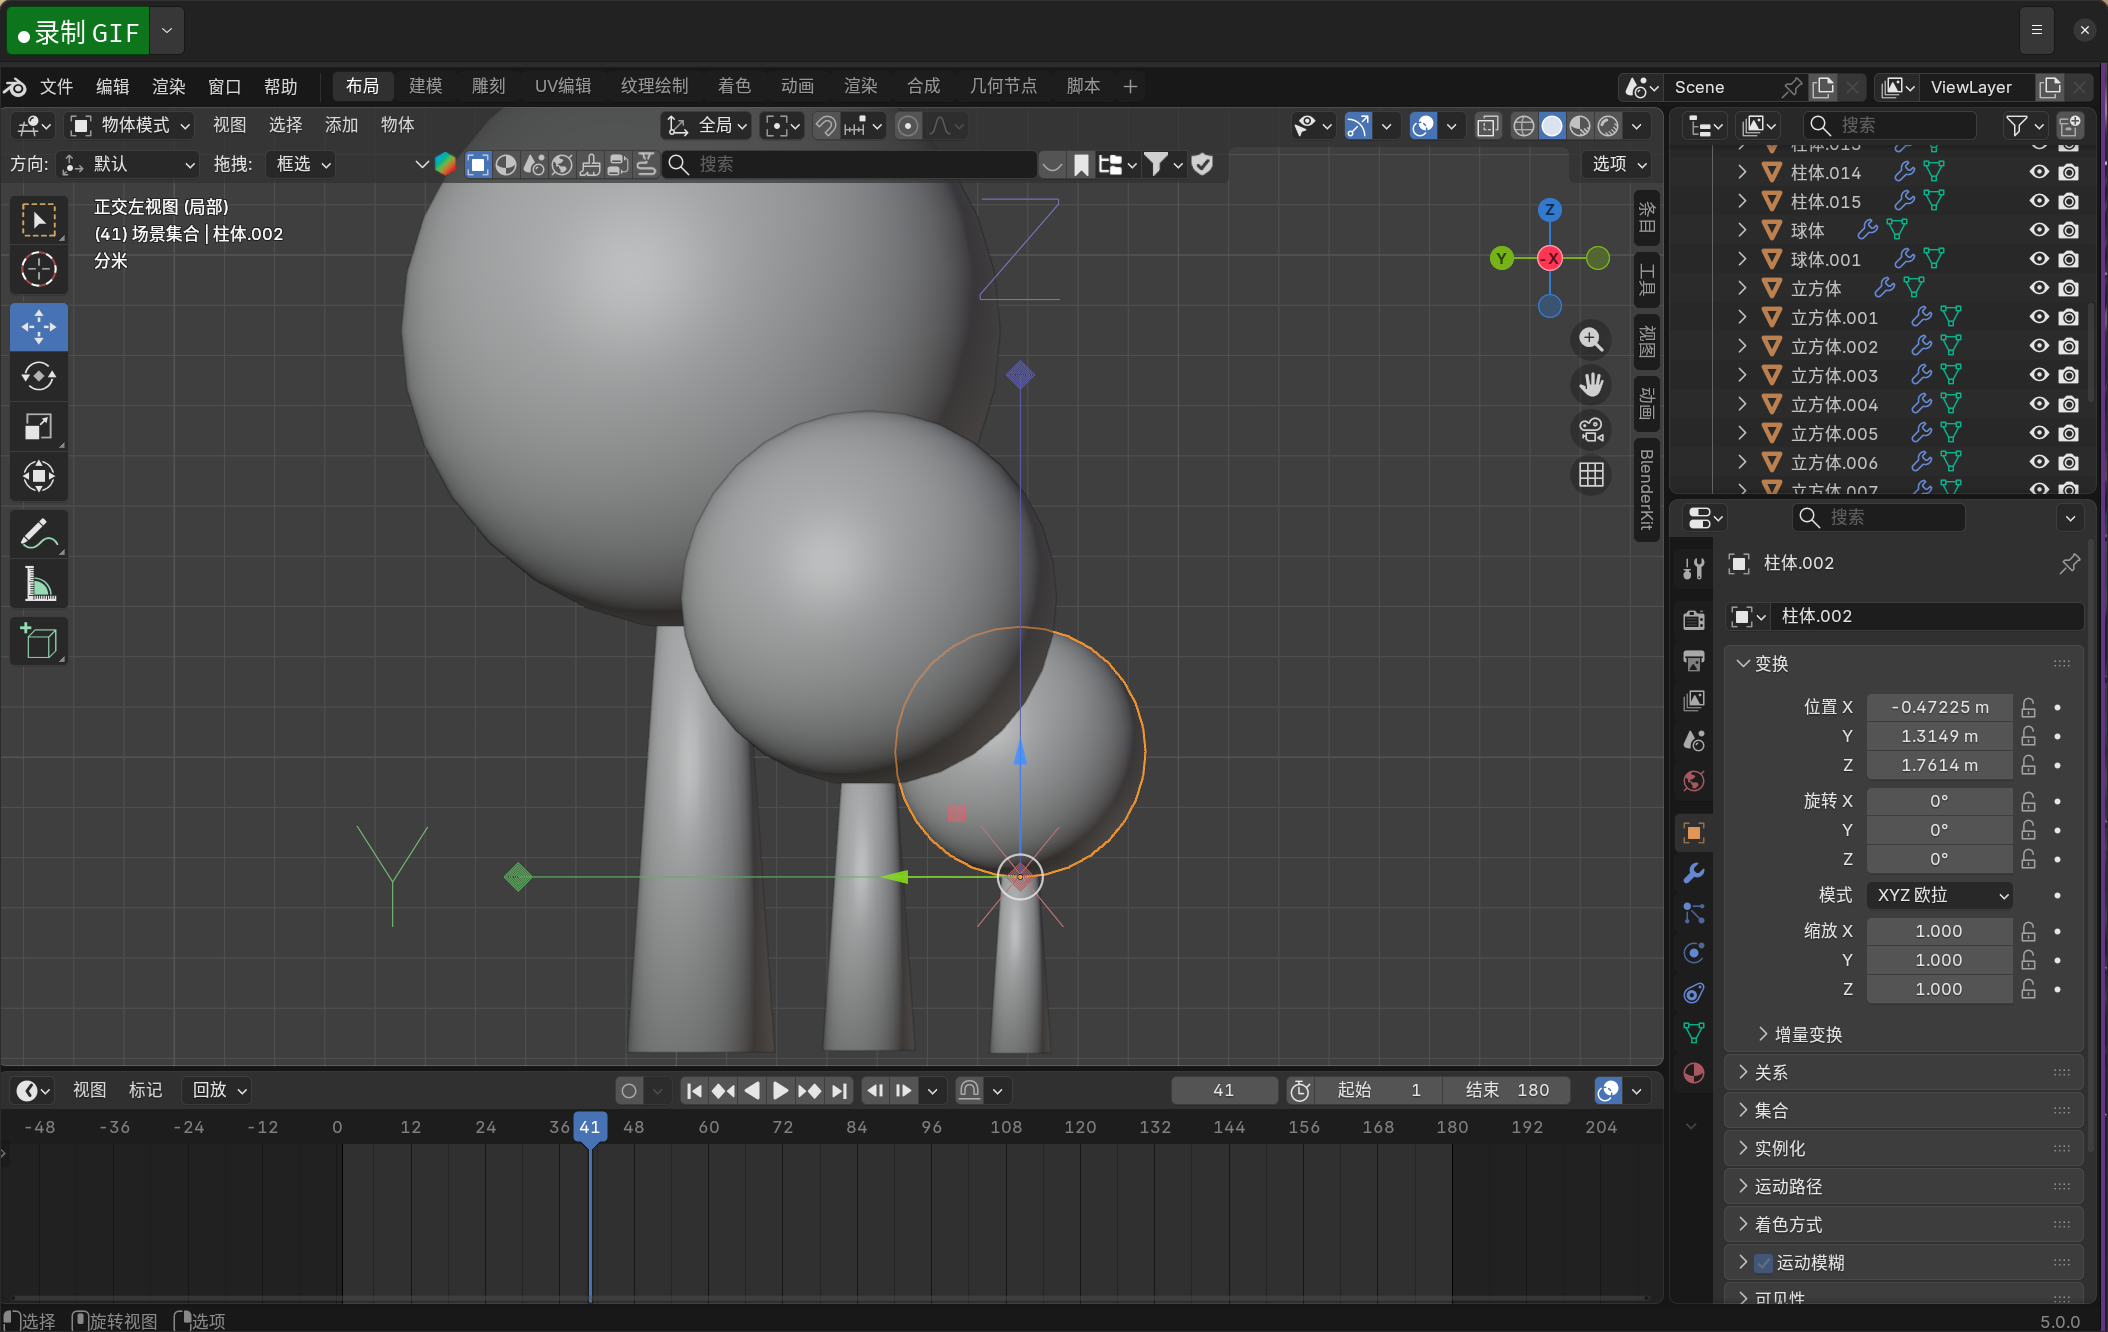Toggle perspective/orthographic grid icon
The image size is (2108, 1332).
pos(1591,475)
